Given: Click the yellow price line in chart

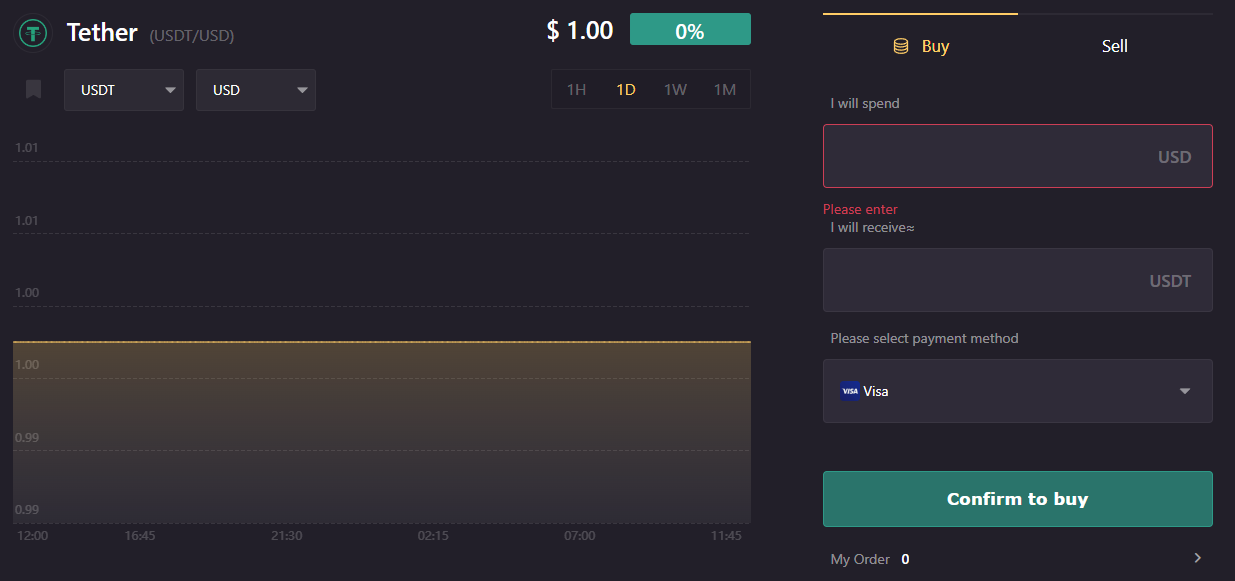Looking at the screenshot, I should (380, 342).
